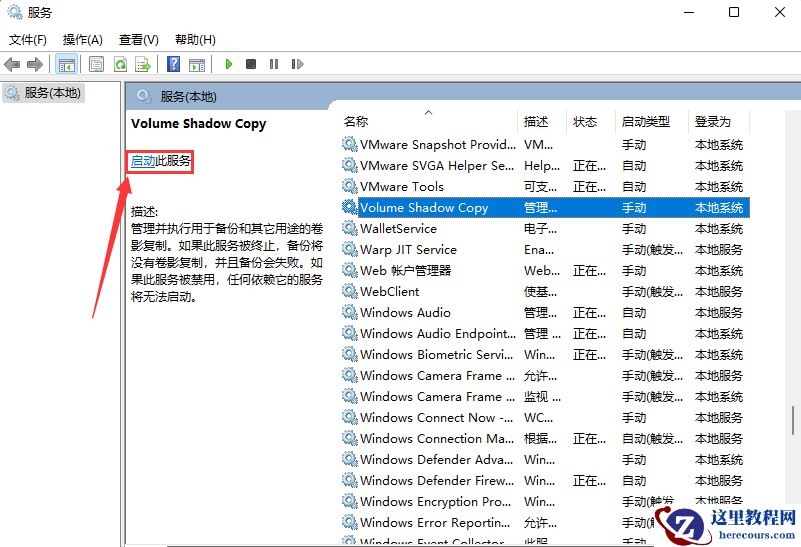Select the Windows Defender Firewall service
The width and height of the screenshot is (801, 547).
pos(437,480)
